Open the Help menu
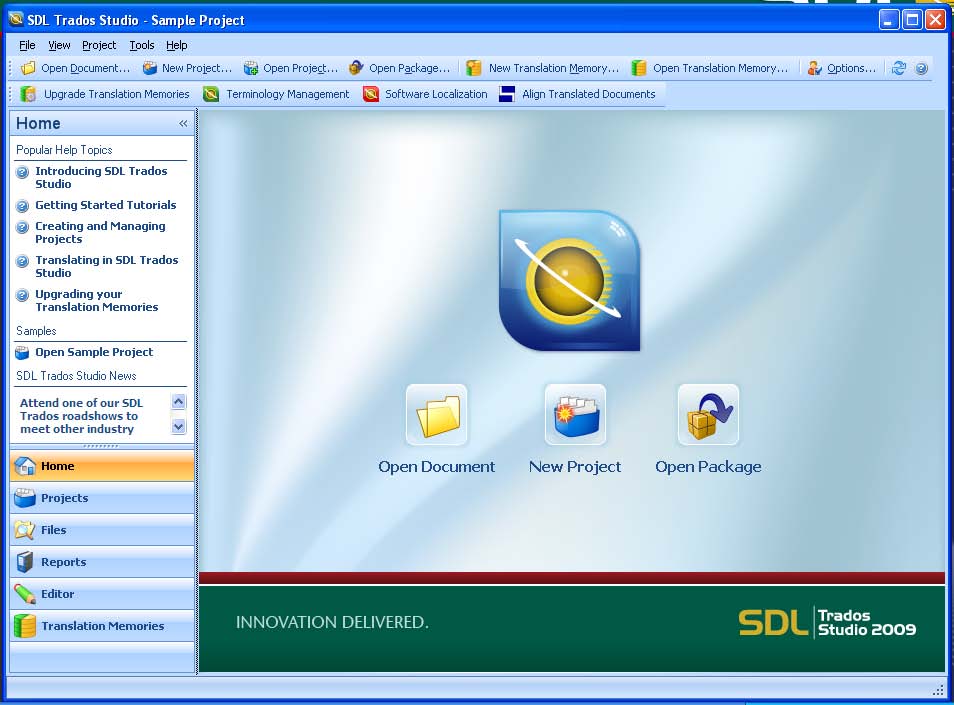The image size is (954, 705). pos(176,45)
